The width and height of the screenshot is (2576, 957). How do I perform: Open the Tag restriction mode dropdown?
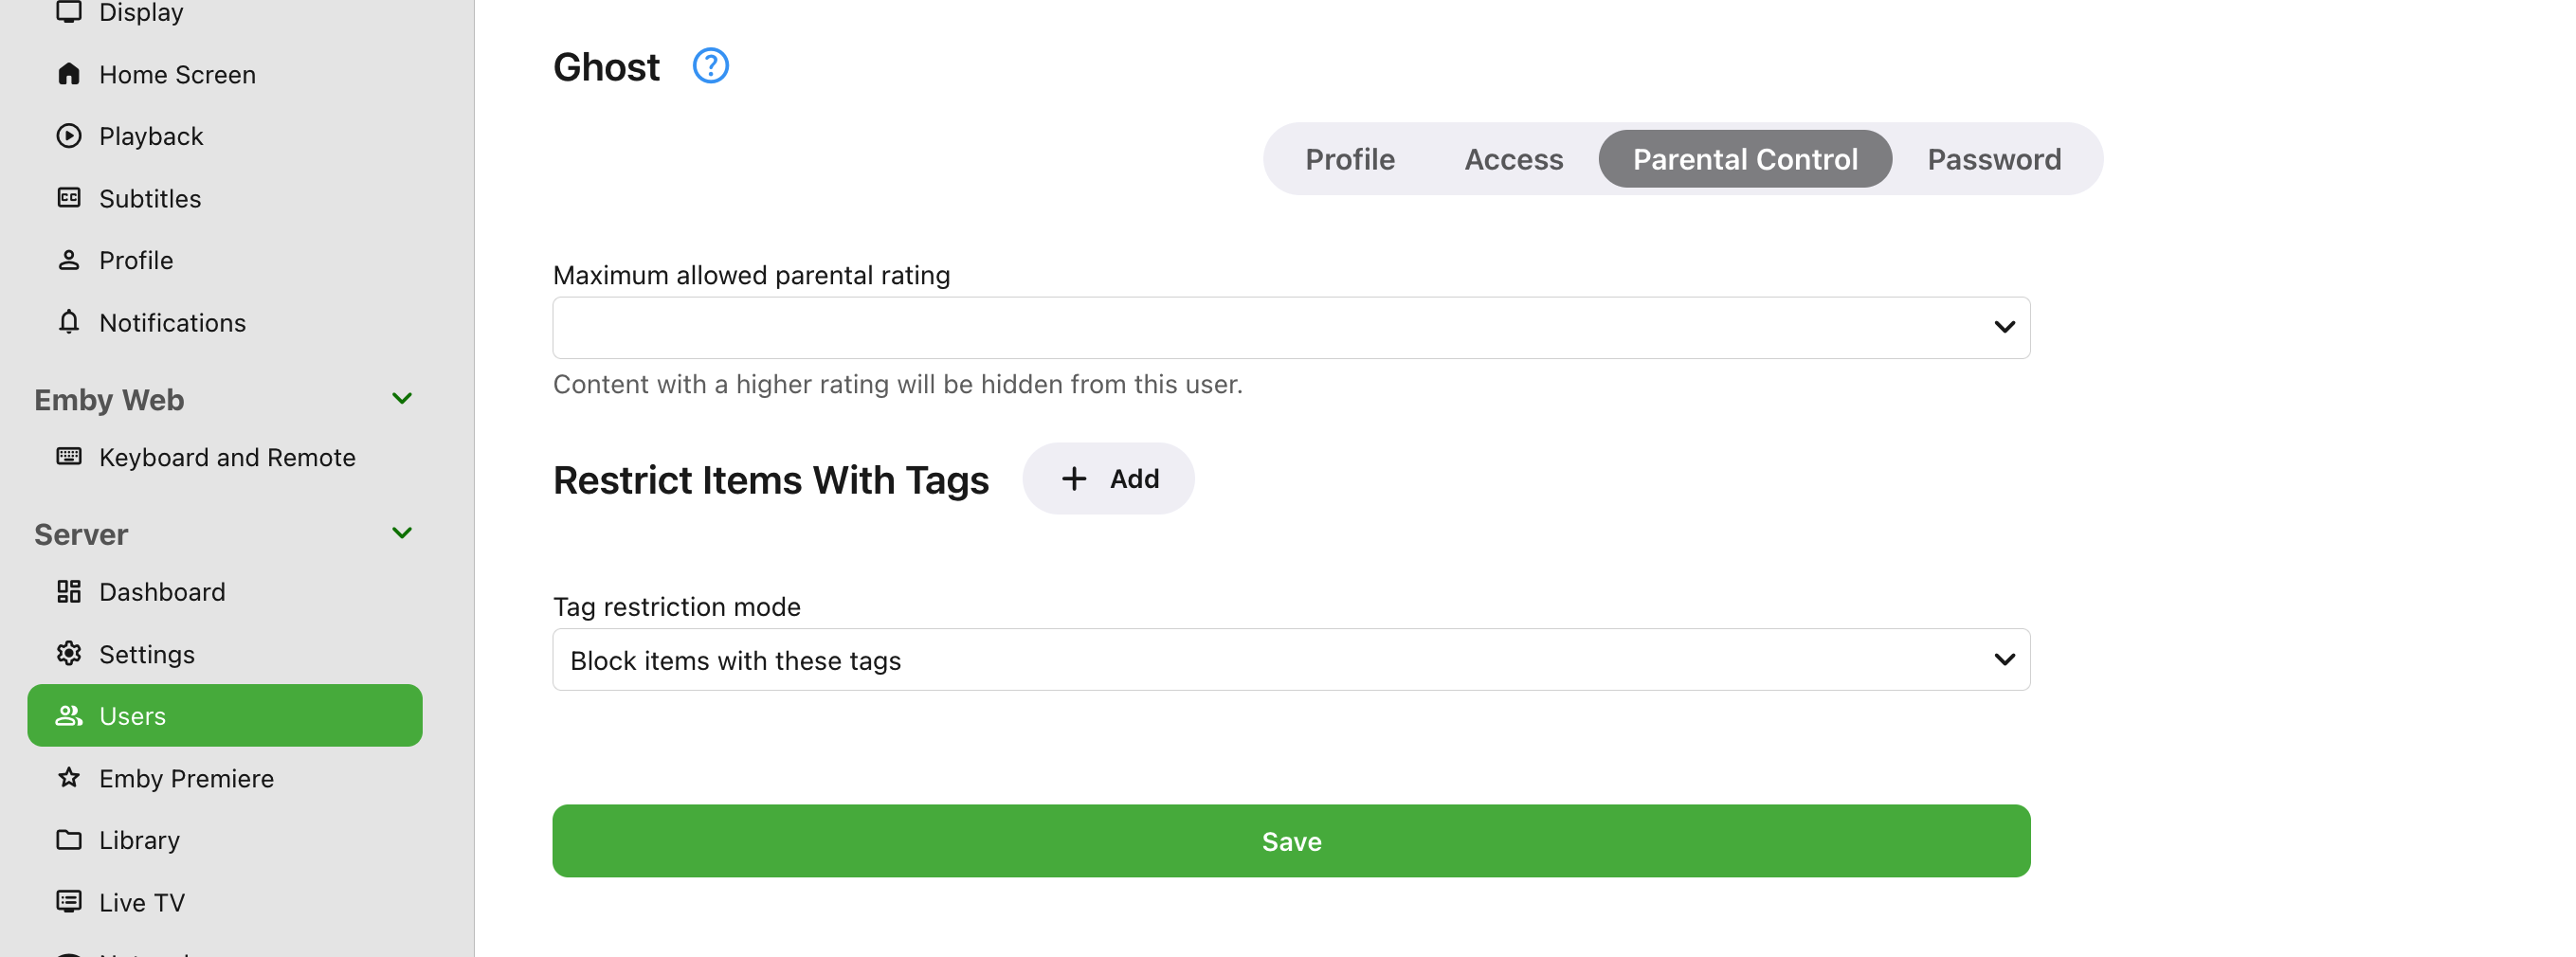(x=1290, y=660)
